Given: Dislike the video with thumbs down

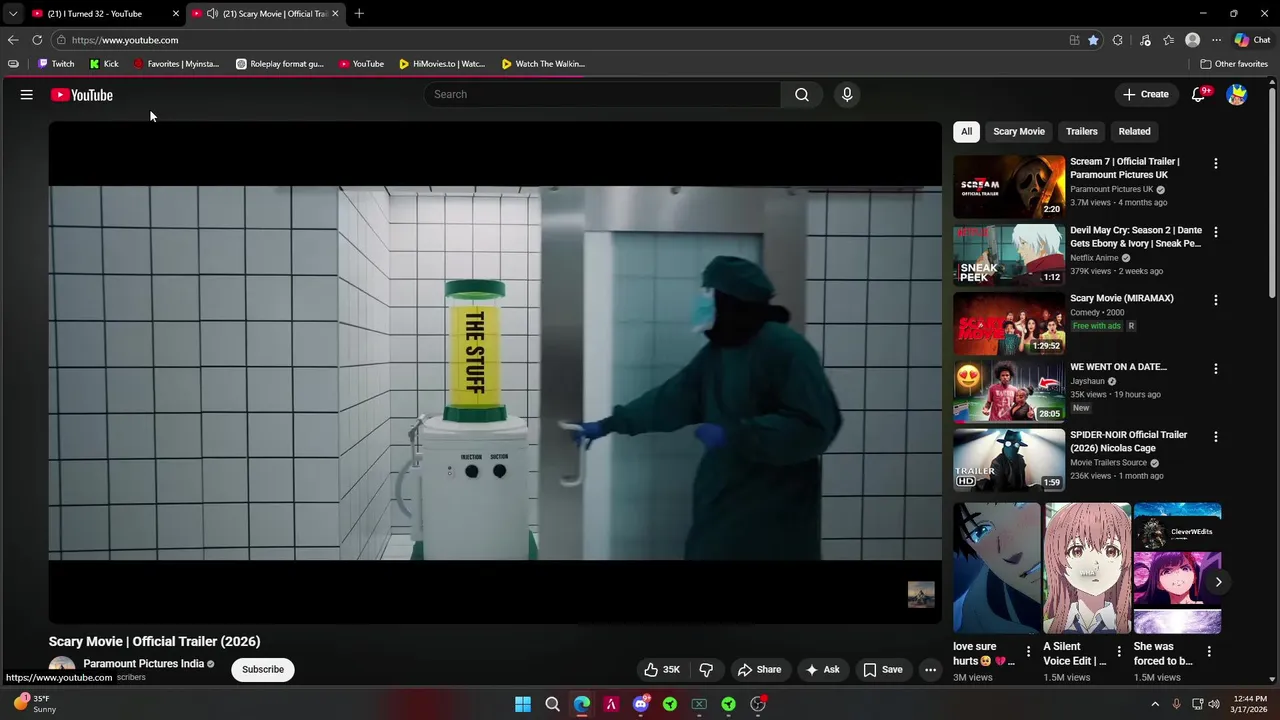Looking at the screenshot, I should coord(707,670).
